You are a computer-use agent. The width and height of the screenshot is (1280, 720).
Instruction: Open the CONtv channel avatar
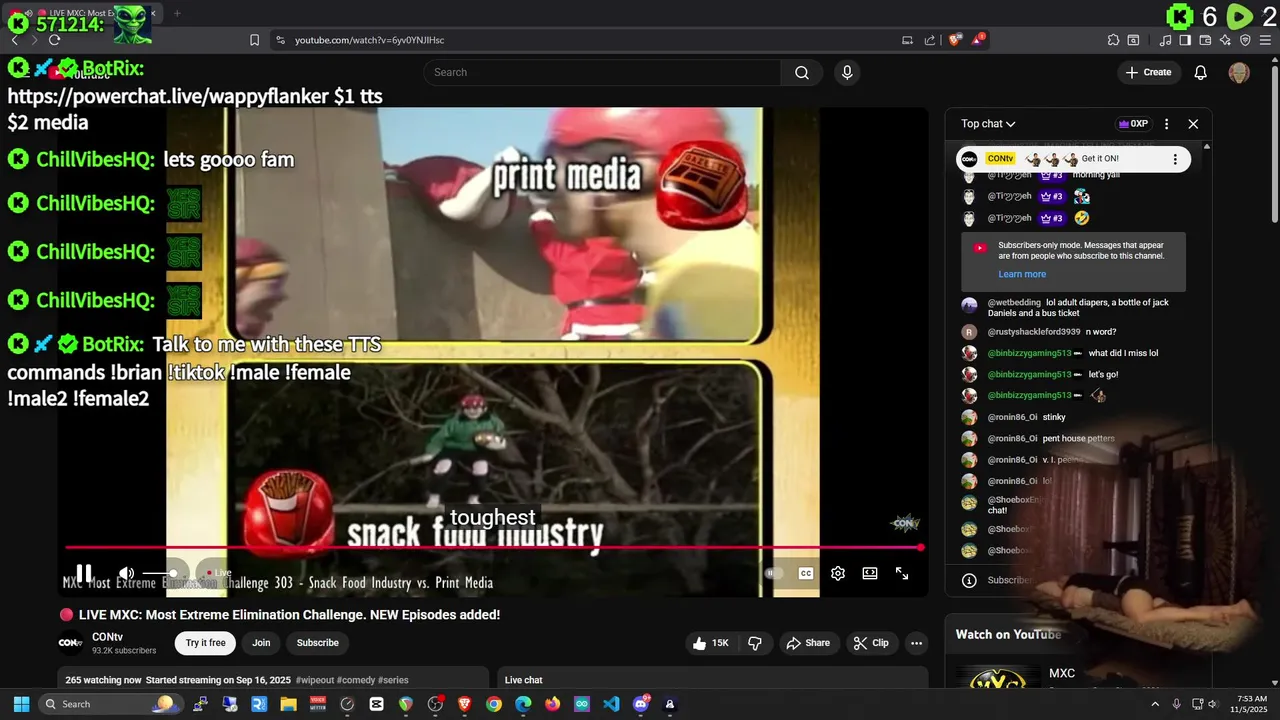(x=70, y=643)
